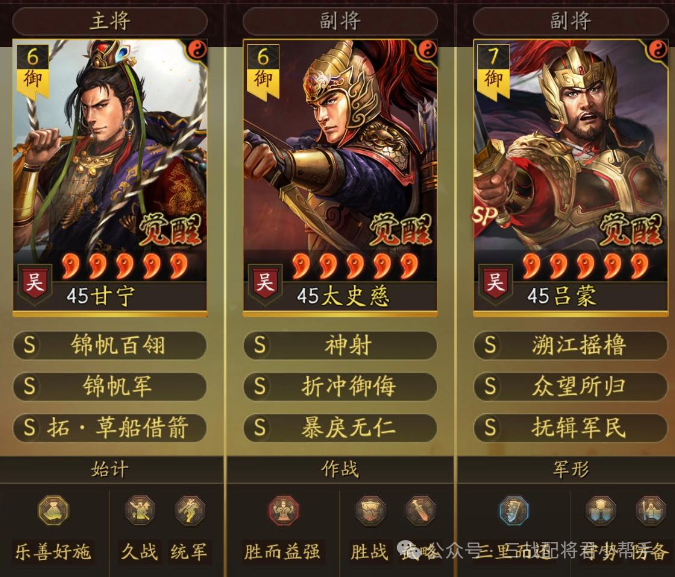
Task: Click the 统军 octagonal icon
Action: [x=190, y=510]
